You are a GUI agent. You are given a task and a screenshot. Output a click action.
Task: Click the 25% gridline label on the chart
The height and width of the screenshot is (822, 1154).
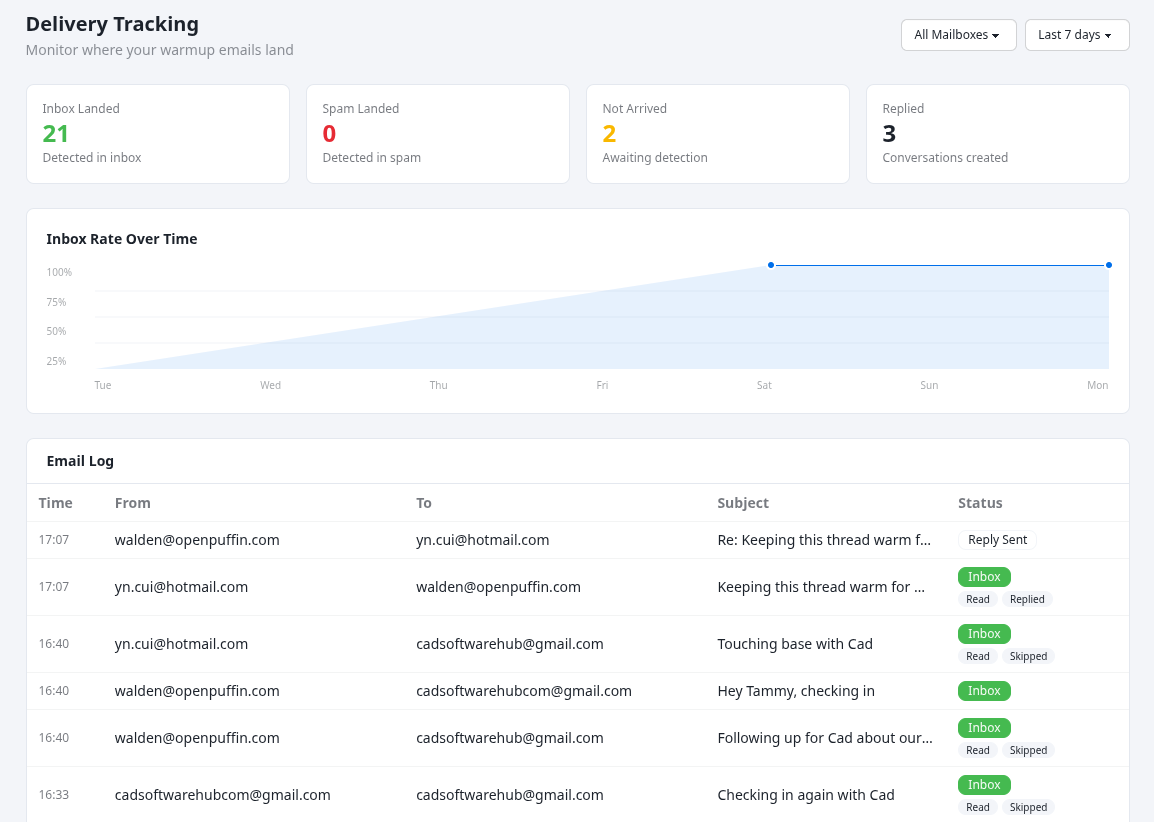pyautogui.click(x=56, y=361)
